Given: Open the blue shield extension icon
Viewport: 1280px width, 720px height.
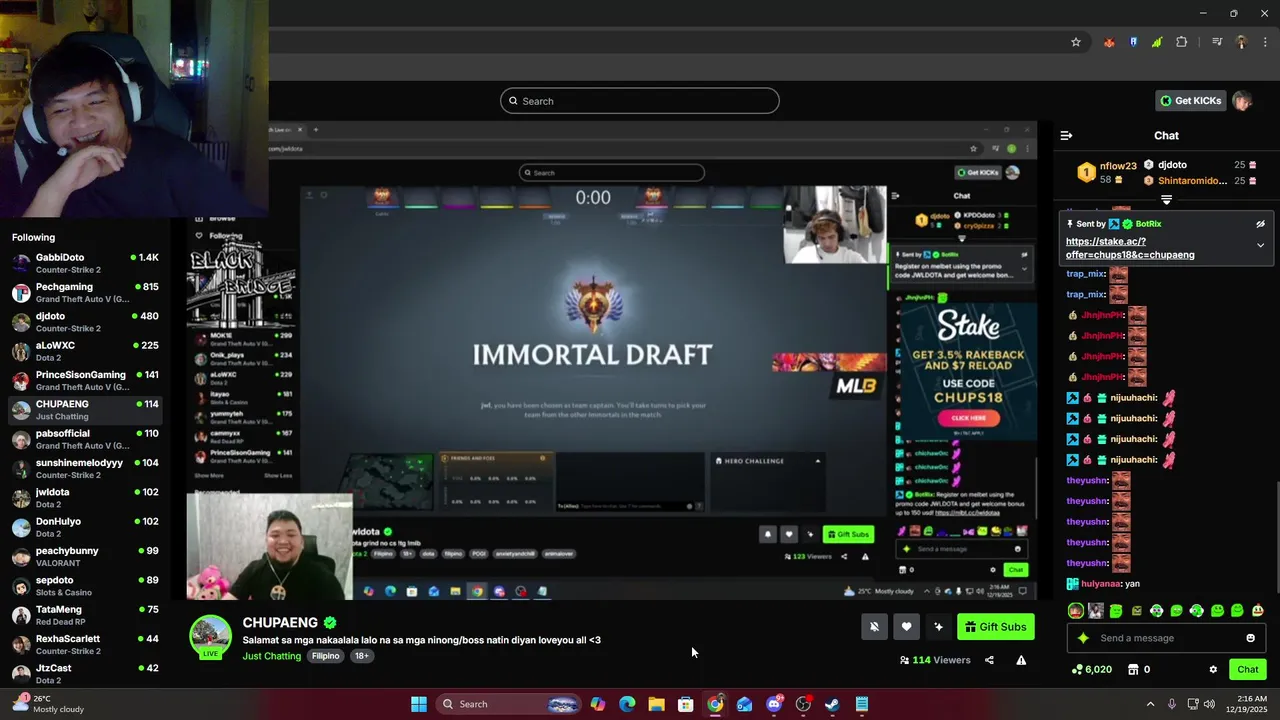Looking at the screenshot, I should (x=1133, y=42).
